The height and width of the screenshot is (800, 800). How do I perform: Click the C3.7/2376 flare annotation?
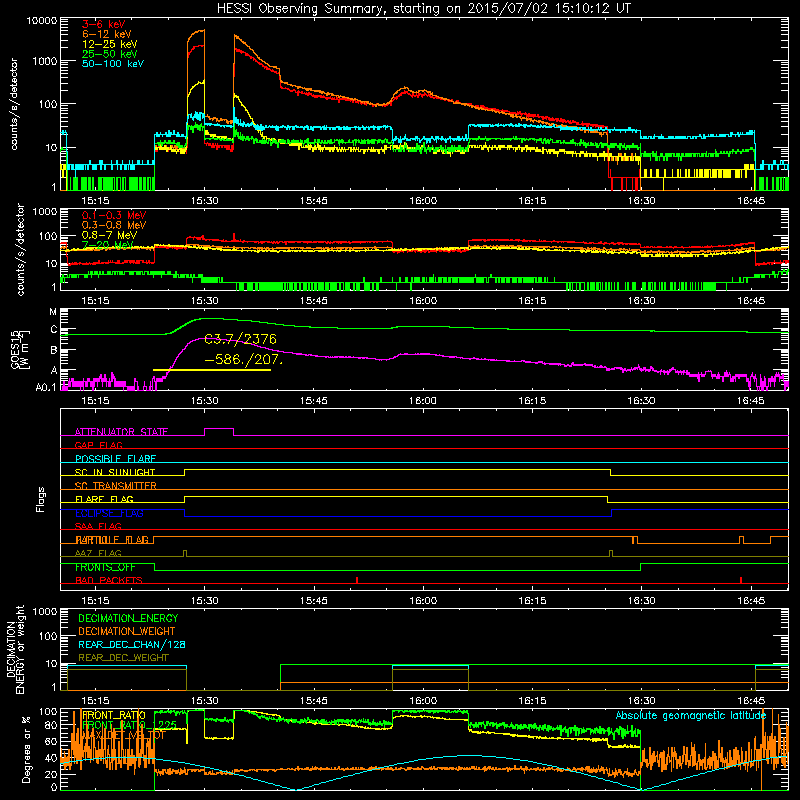pyautogui.click(x=240, y=339)
